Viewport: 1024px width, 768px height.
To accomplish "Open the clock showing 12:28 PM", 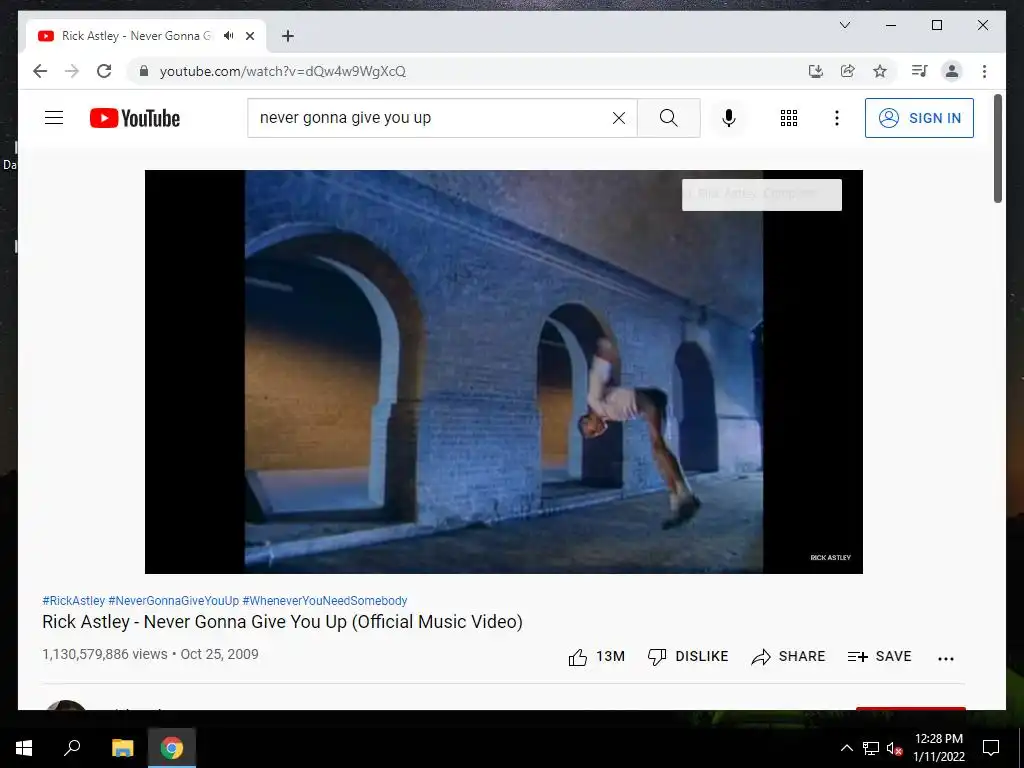I will (938, 748).
